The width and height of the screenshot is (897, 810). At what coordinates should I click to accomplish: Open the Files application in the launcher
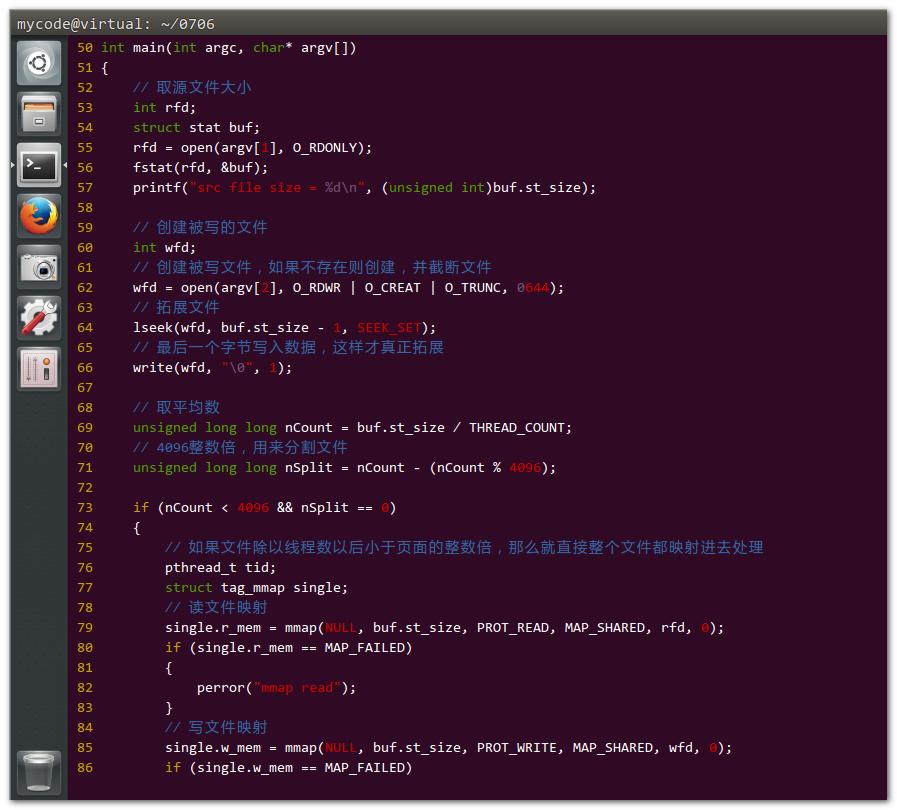point(38,113)
